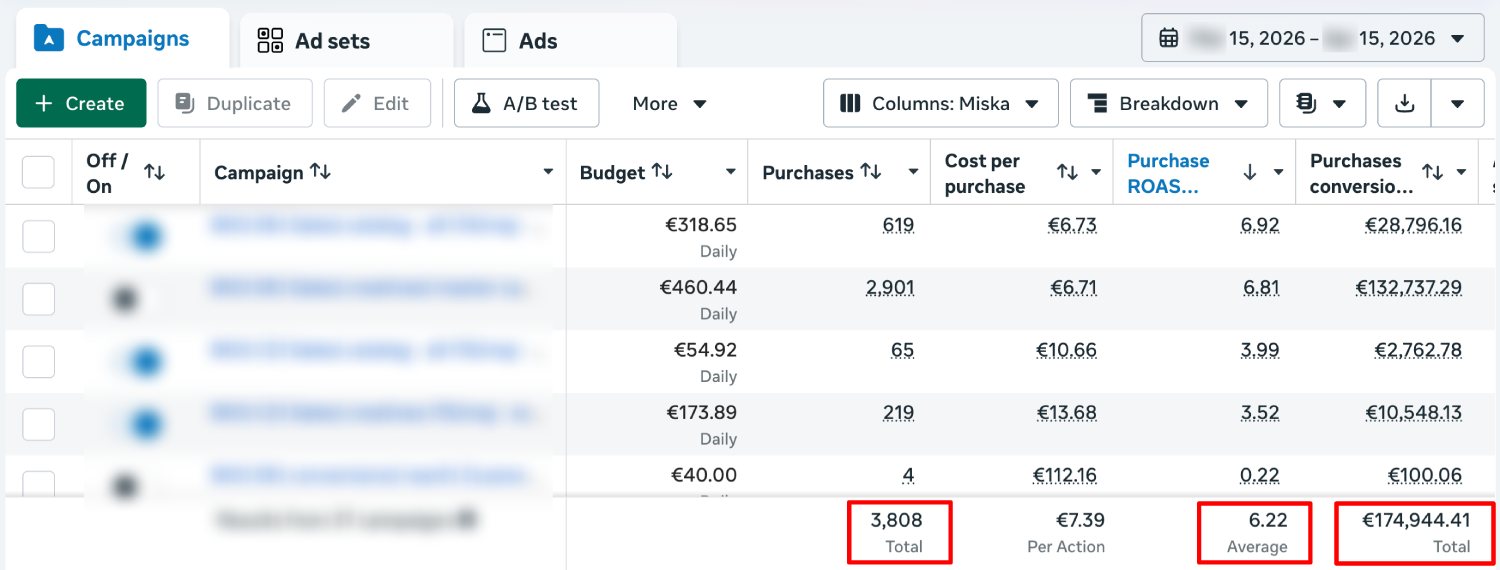Open the Breakdown dropdown
1500x570 pixels.
pos(1169,103)
